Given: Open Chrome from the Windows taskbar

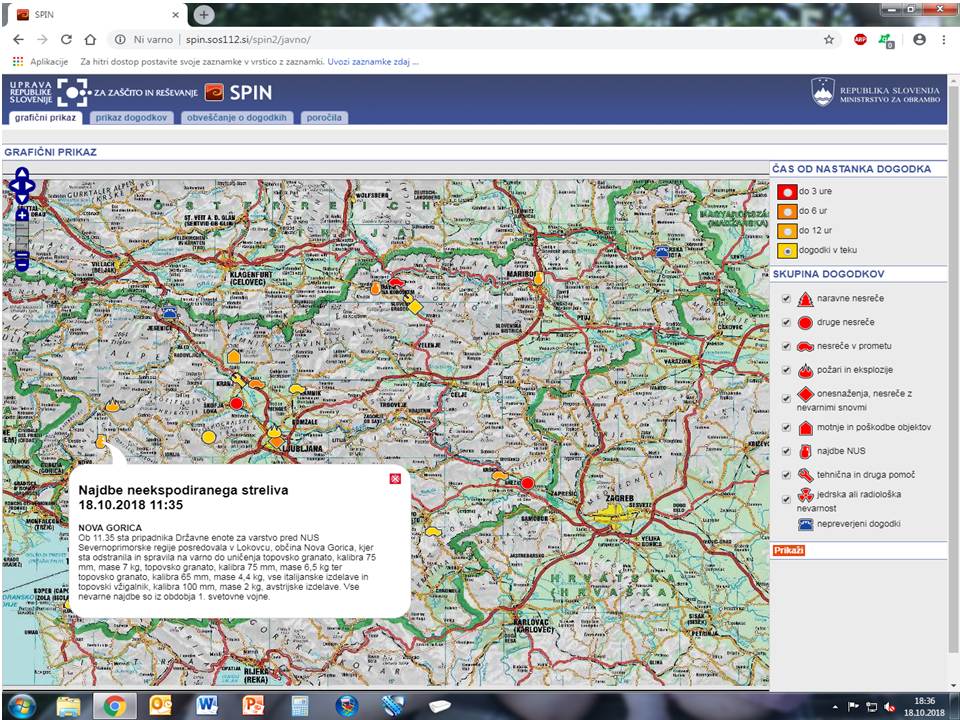Looking at the screenshot, I should click(x=114, y=706).
